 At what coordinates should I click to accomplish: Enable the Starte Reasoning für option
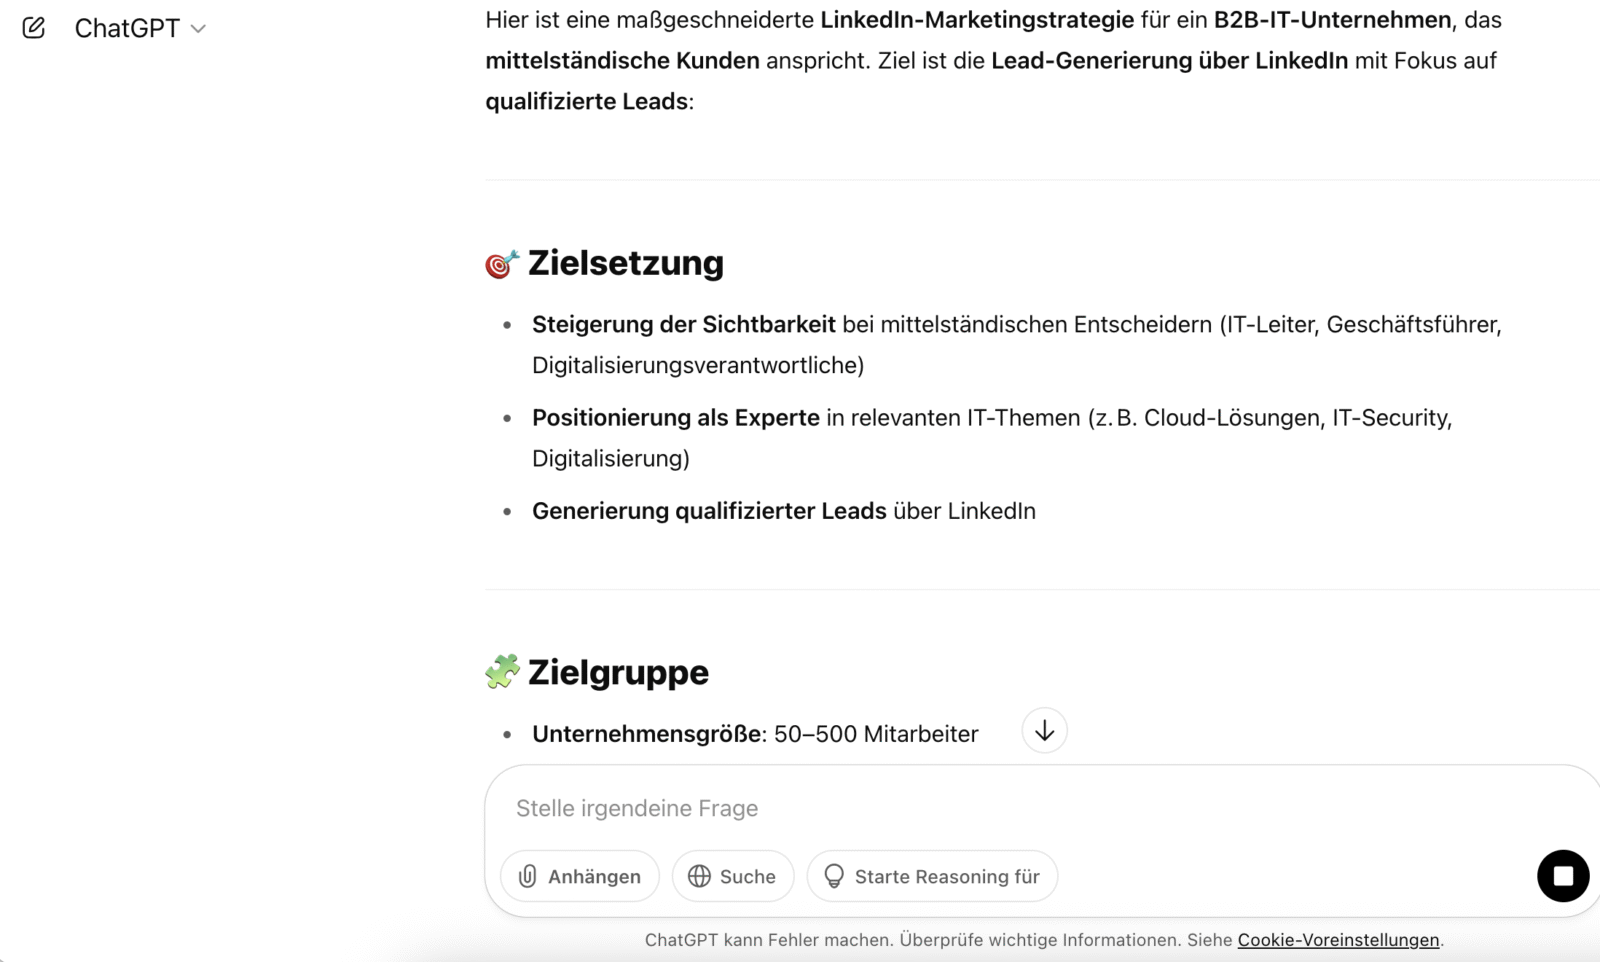pyautogui.click(x=932, y=877)
